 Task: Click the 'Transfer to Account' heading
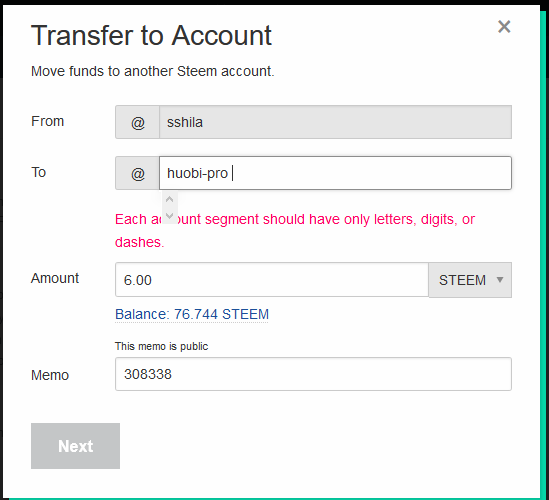(151, 35)
